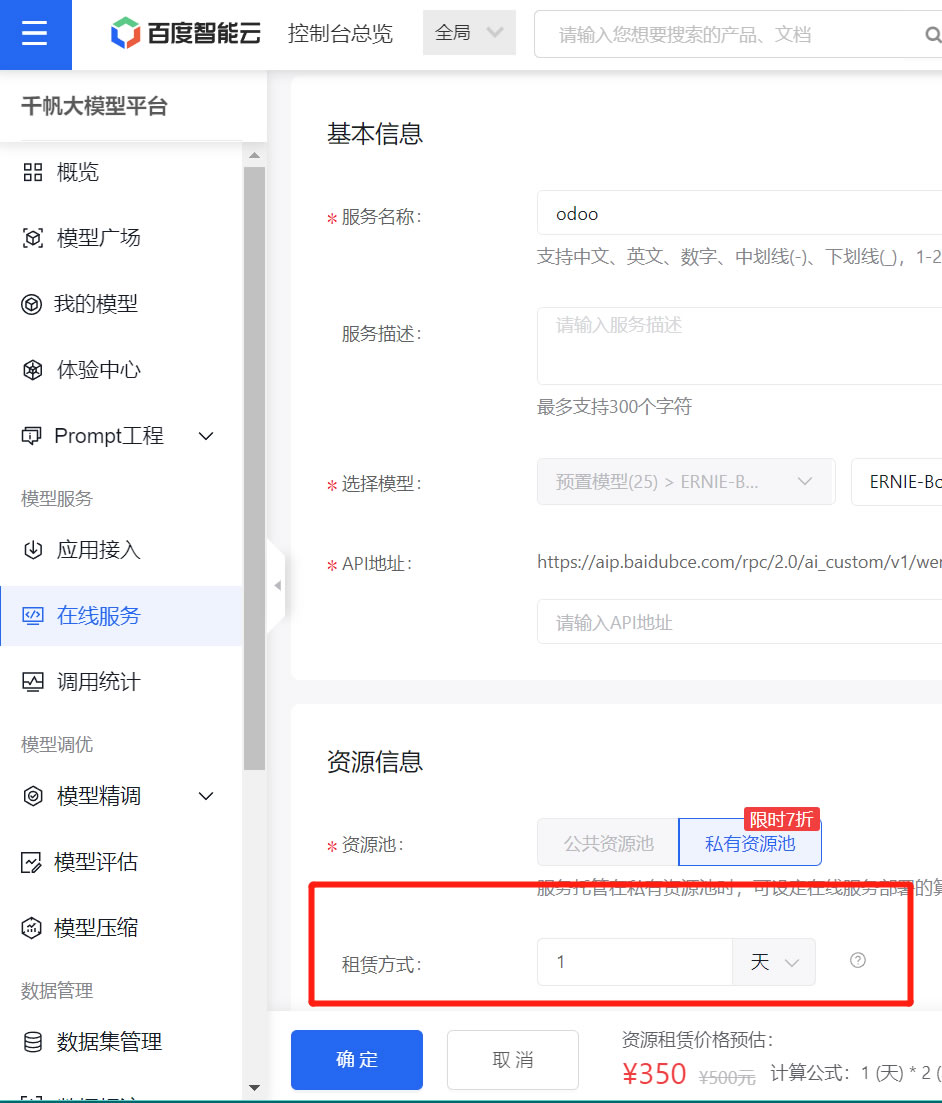Click the 取消 cancel button
The height and width of the screenshot is (1103, 942).
coord(513,1060)
